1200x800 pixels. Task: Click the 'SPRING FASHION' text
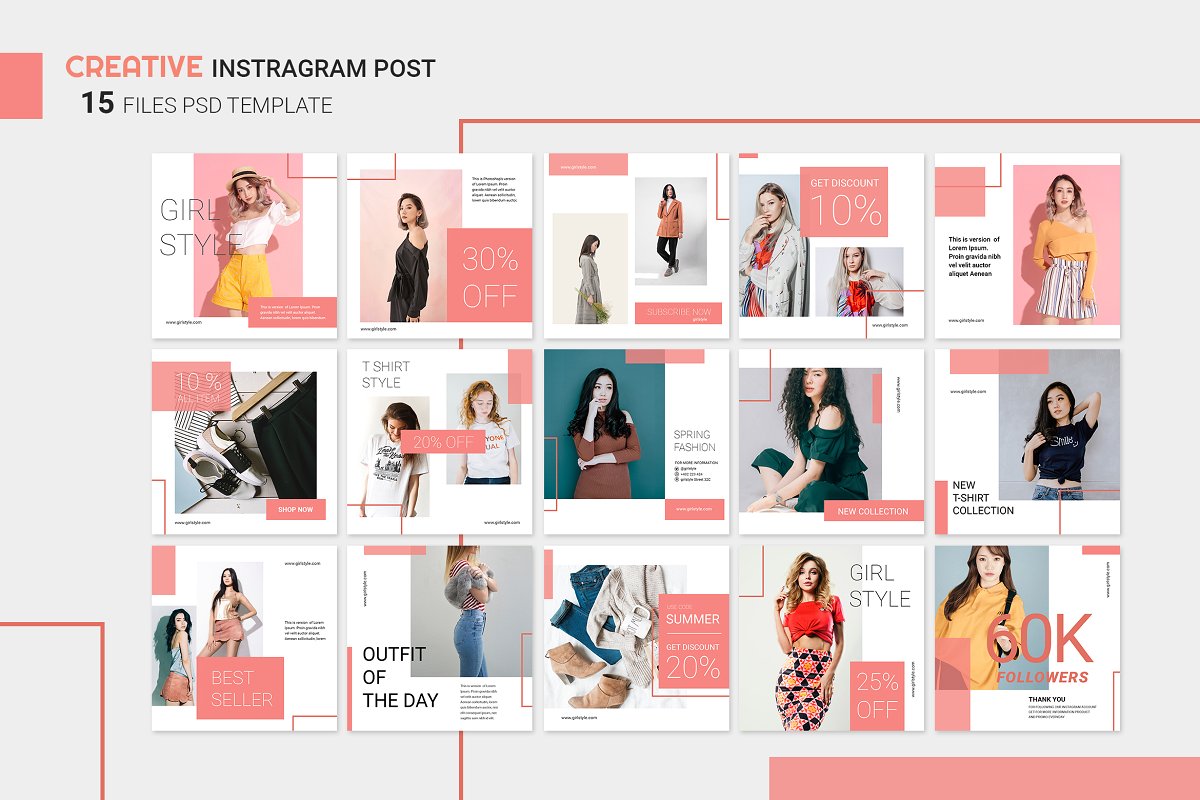tap(694, 441)
